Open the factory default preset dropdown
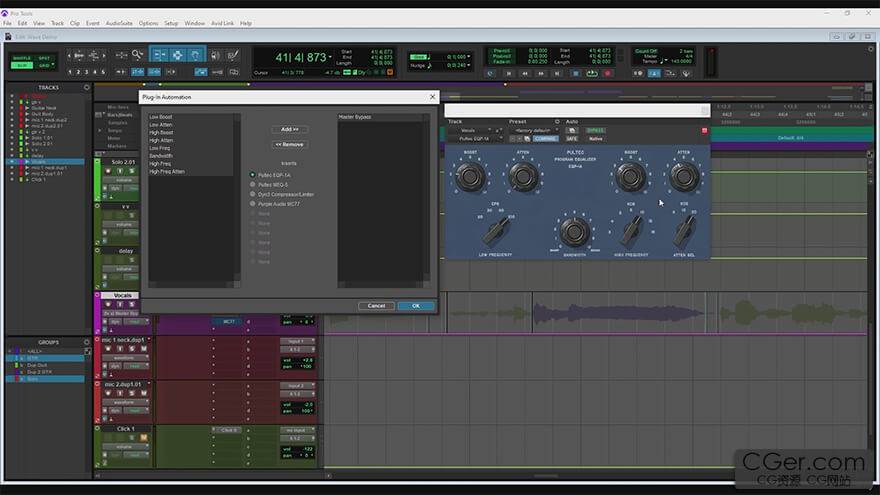The height and width of the screenshot is (495, 880). 535,130
